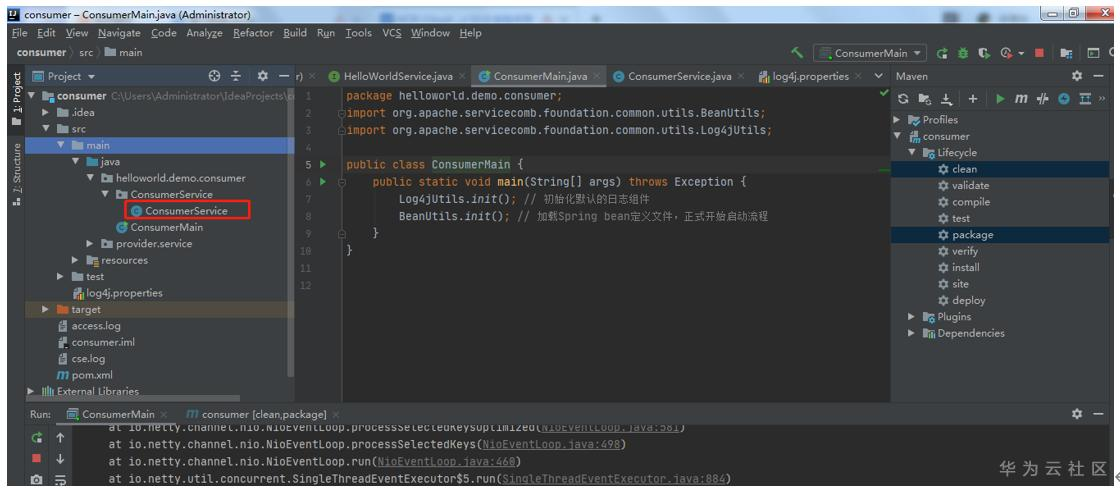Toggle Skip Tests mode in Maven toolbar
The image size is (1120, 494).
[1064, 99]
